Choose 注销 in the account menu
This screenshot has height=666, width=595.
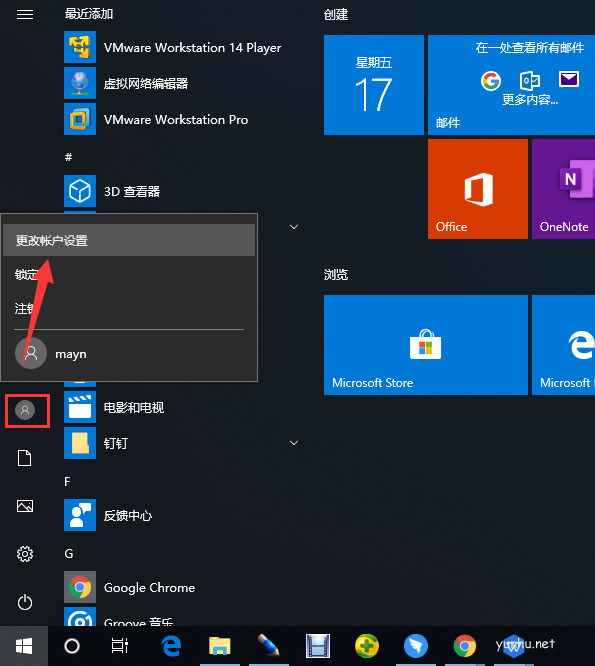tap(129, 308)
